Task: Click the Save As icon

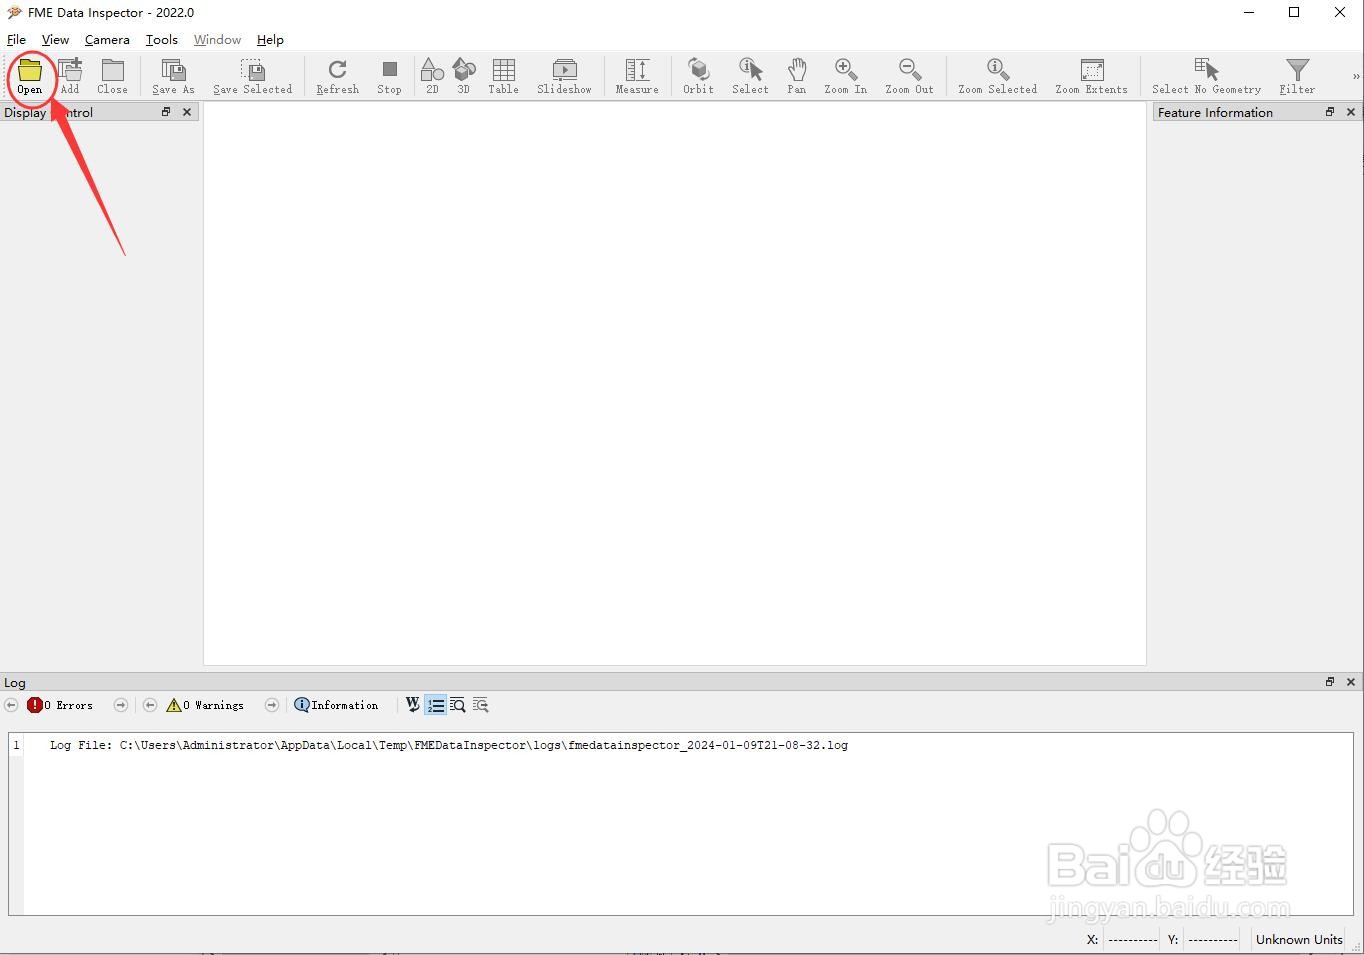Action: pos(173,76)
